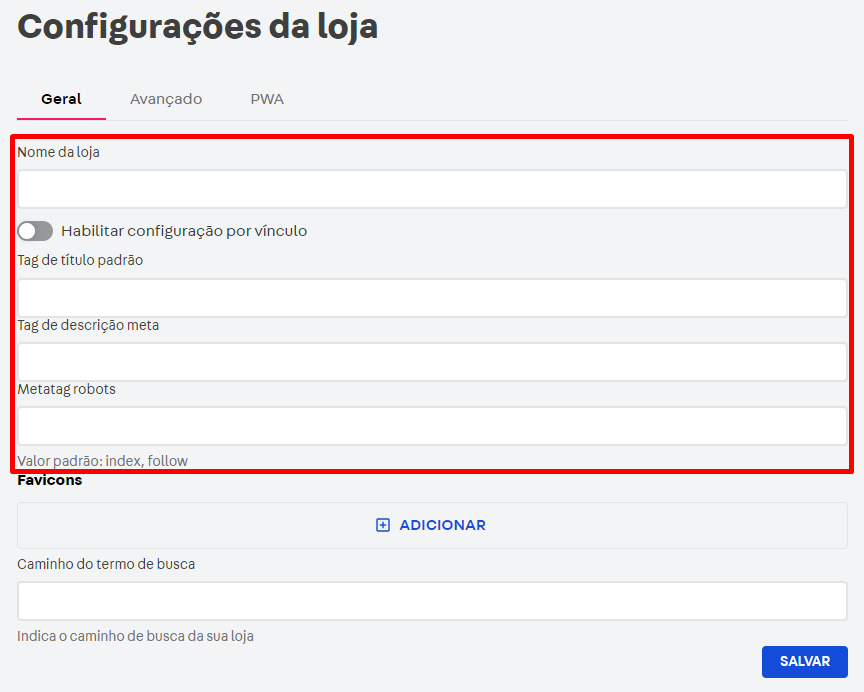Focus the Metatag robots input
This screenshot has width=864, height=692.
[430, 425]
